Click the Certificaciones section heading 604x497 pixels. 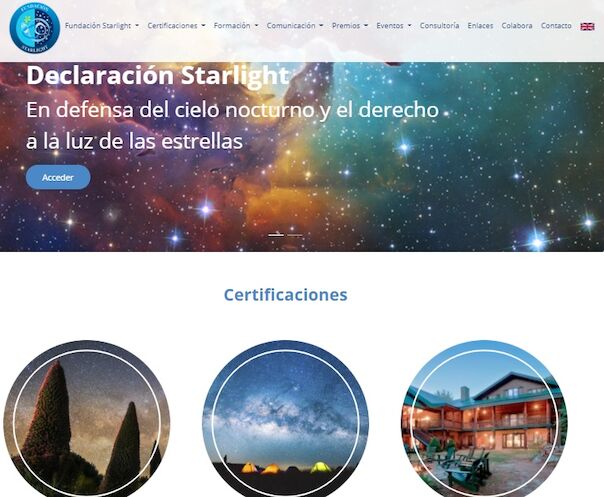point(285,295)
